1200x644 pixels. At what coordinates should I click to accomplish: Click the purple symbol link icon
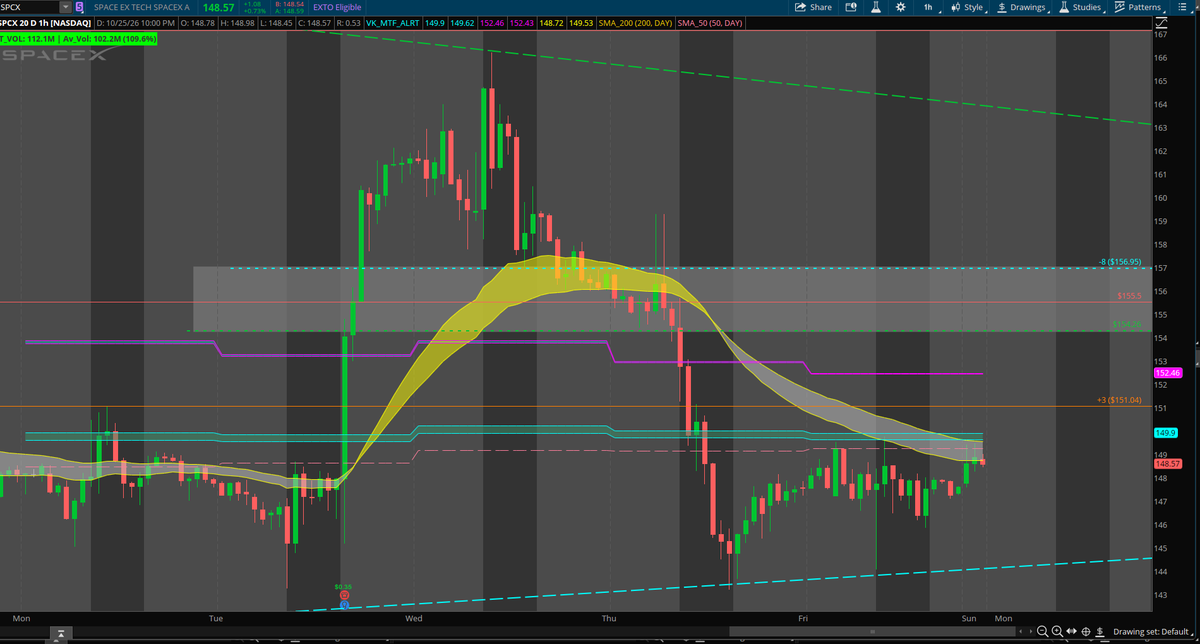tap(80, 7)
